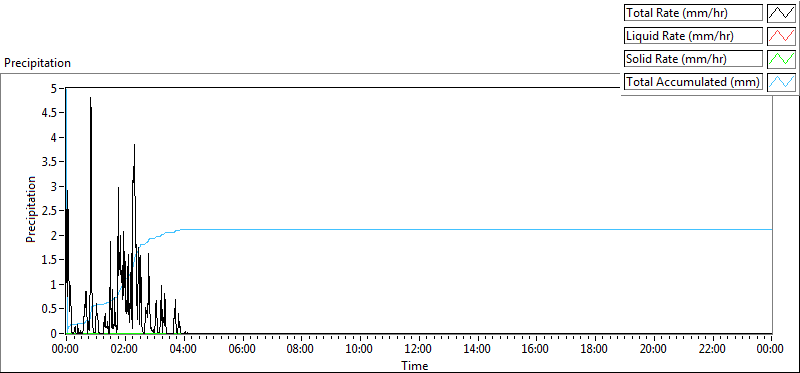This screenshot has width=800, height=373.
Task: Click the Liquid Rate red line swatch
Action: pyautogui.click(x=781, y=36)
